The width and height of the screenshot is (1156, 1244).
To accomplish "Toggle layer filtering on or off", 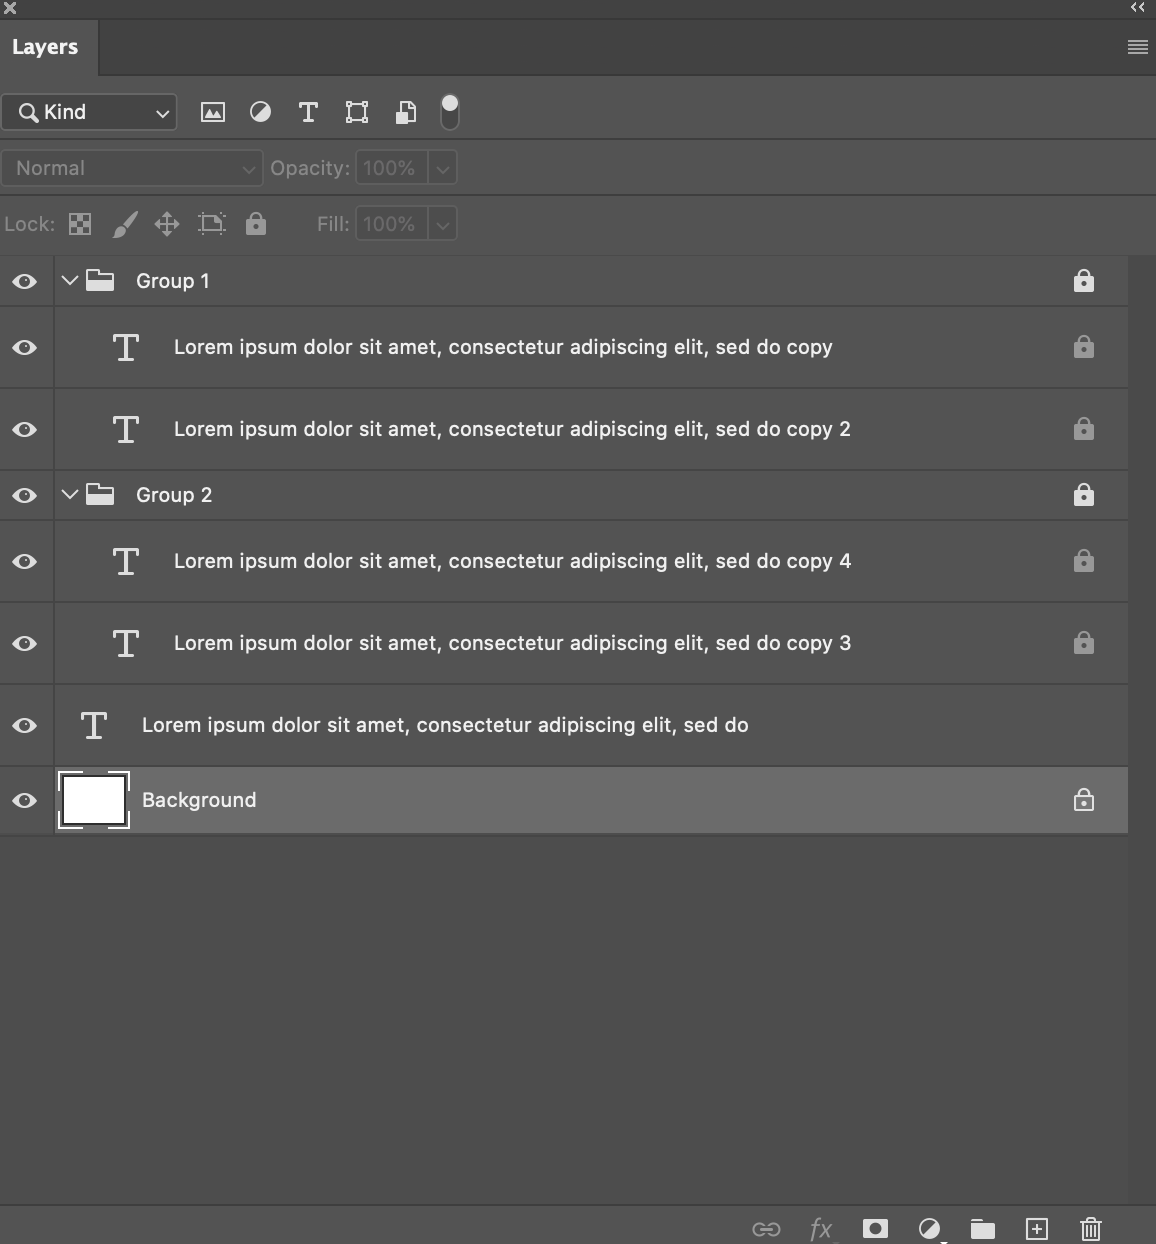I will (449, 112).
